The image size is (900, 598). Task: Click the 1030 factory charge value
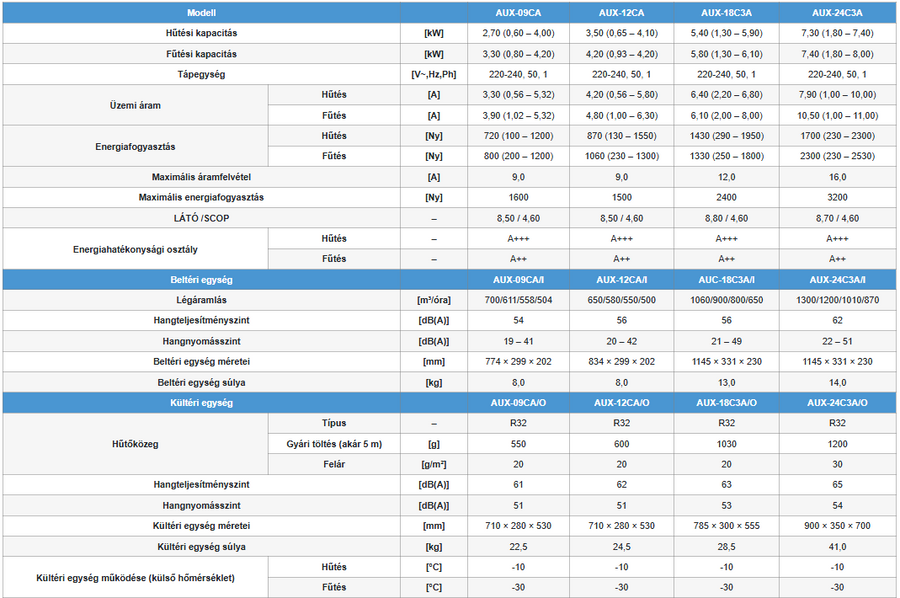[726, 444]
